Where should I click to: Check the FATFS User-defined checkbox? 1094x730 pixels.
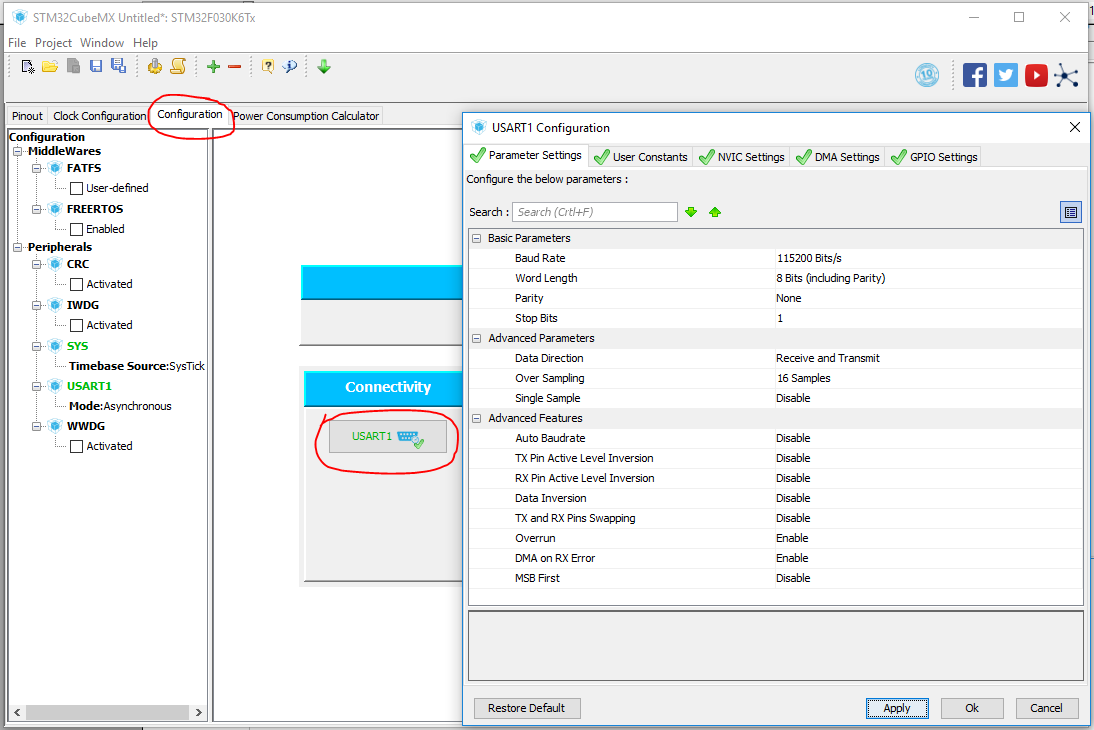[77, 188]
